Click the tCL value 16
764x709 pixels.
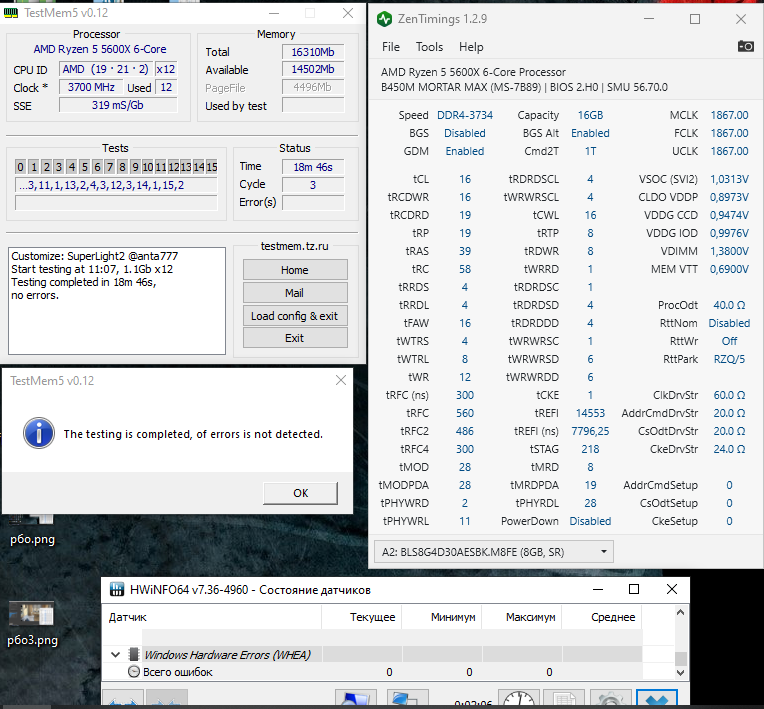point(465,179)
